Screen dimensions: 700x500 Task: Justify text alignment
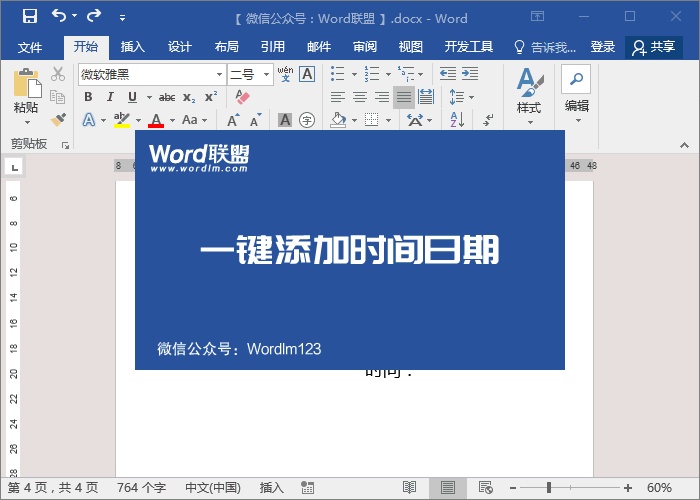[404, 97]
